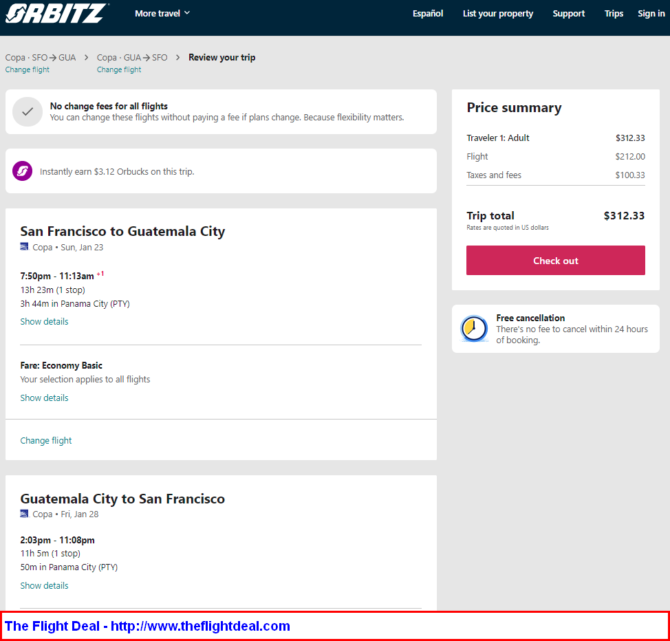Click the Price summary heading

click(x=514, y=108)
